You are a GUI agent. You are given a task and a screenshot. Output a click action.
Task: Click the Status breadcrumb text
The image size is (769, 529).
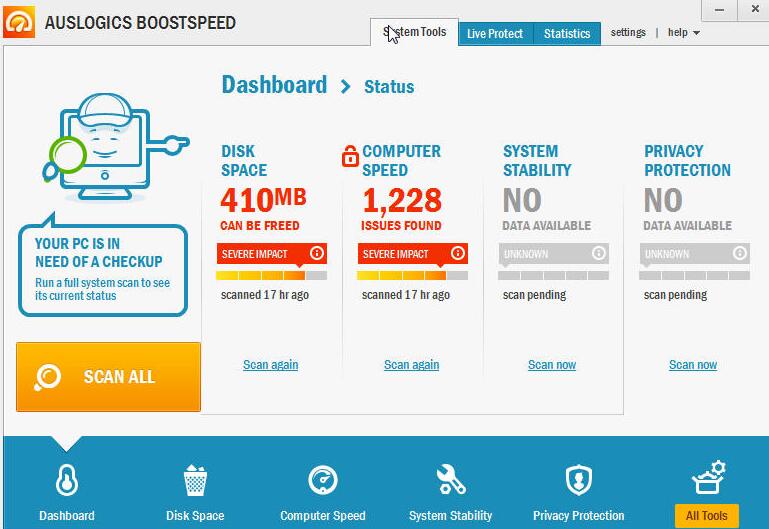coord(389,87)
